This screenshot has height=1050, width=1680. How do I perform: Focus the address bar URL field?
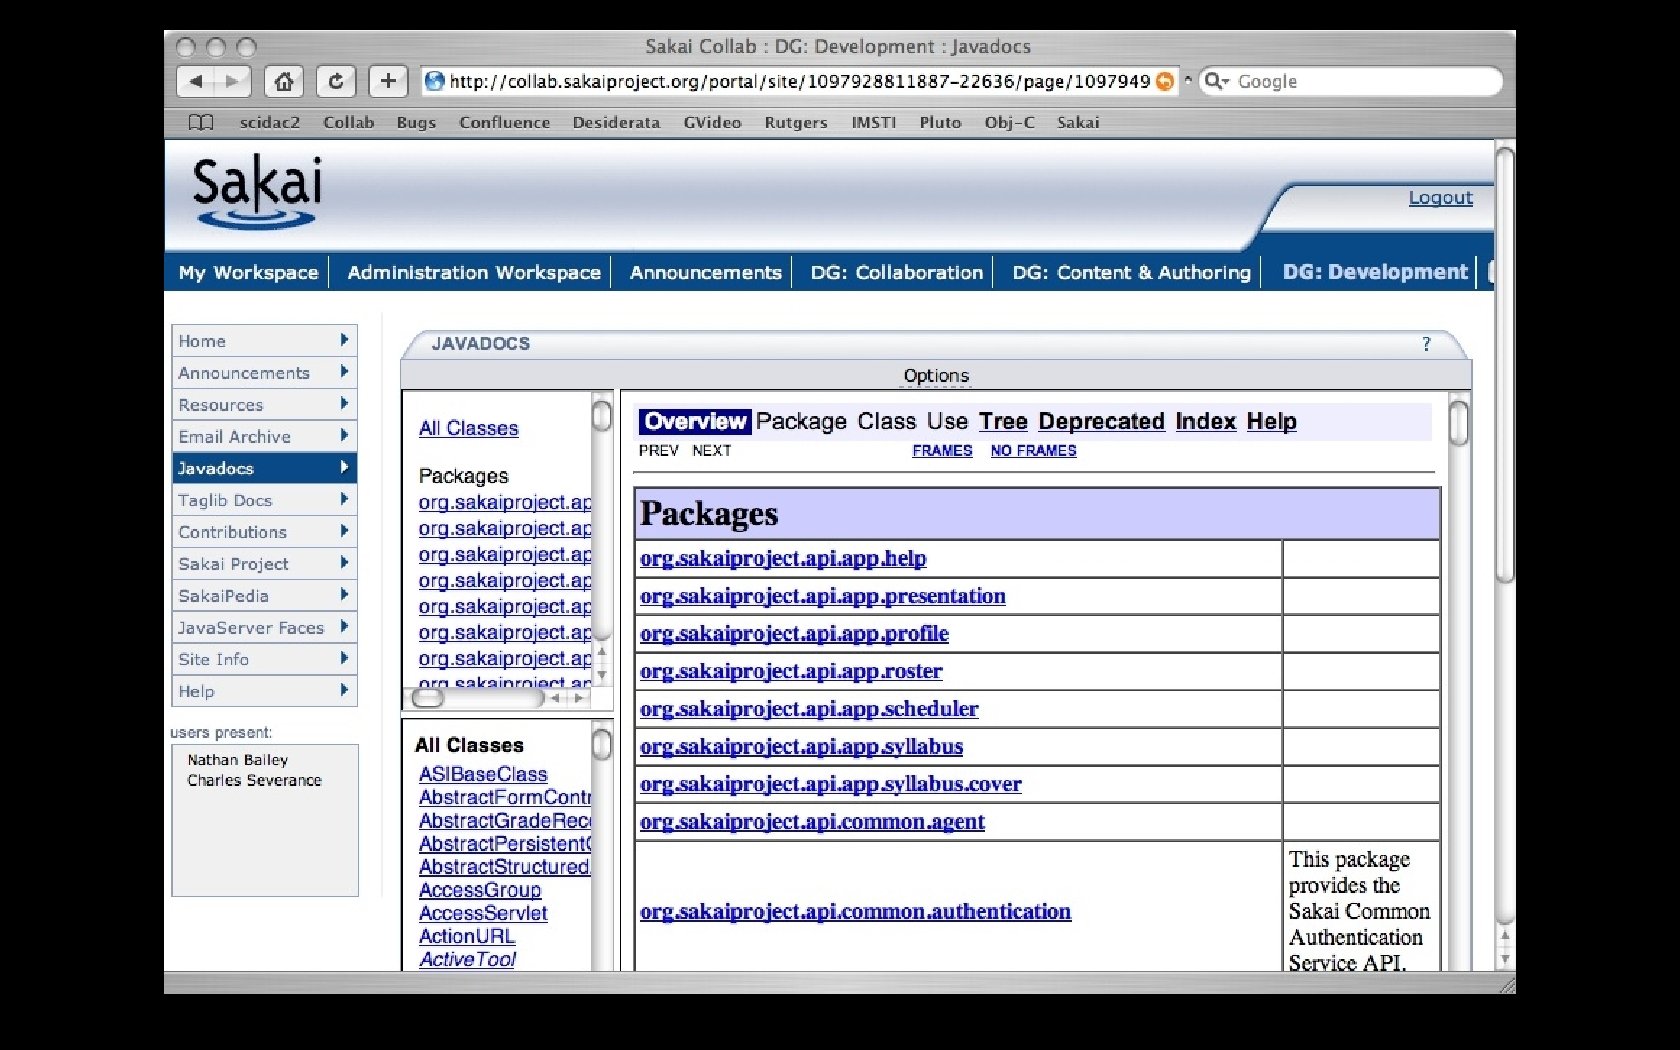click(799, 82)
